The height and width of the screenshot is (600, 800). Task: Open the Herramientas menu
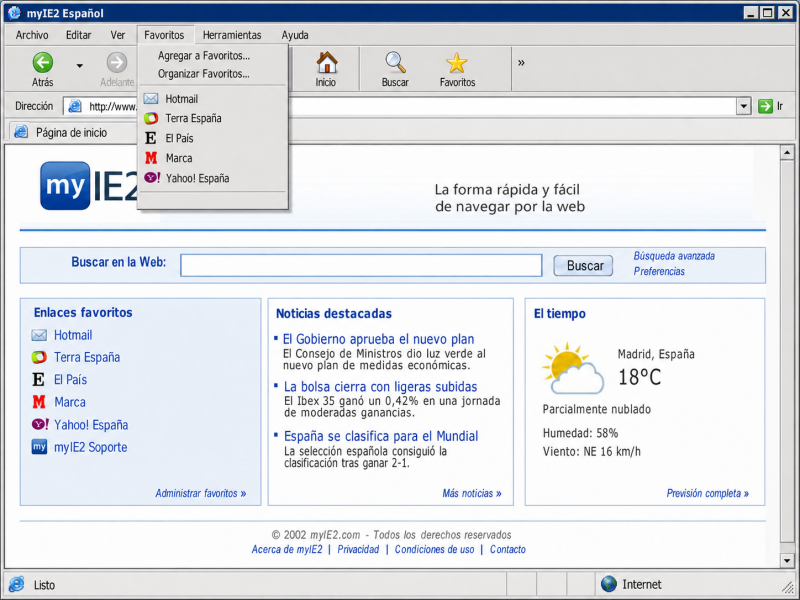232,35
